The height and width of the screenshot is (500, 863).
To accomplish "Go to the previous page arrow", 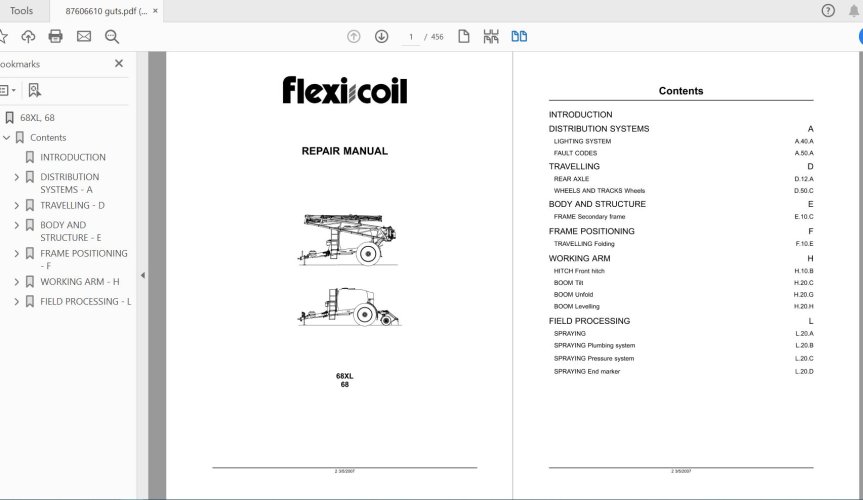I will tap(353, 36).
